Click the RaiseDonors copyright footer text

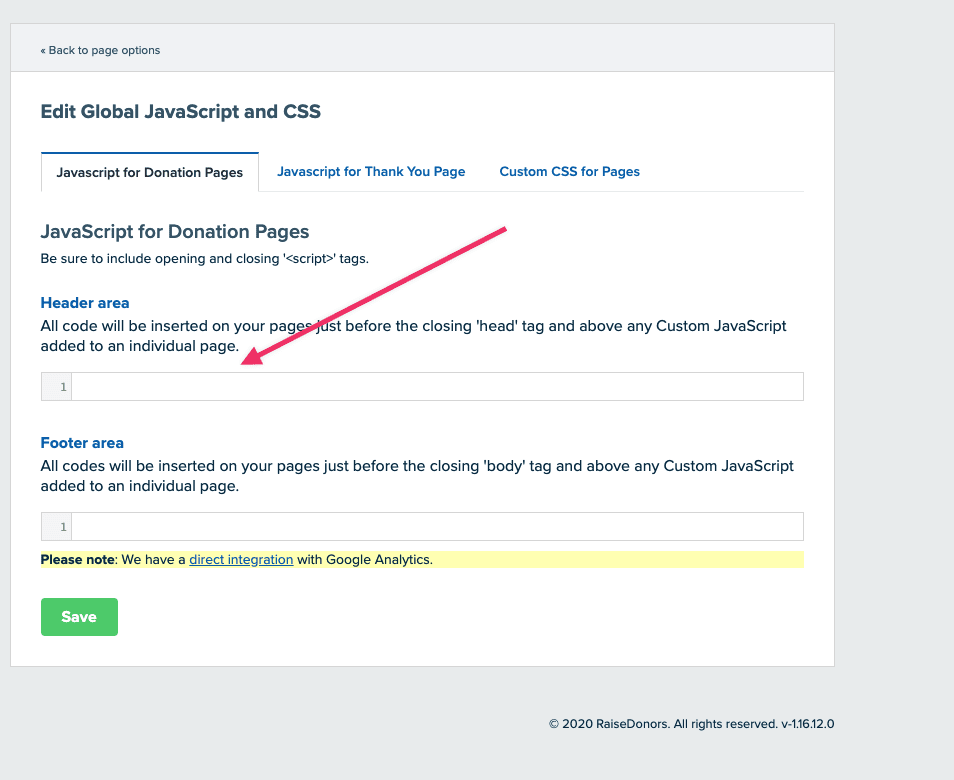(691, 724)
